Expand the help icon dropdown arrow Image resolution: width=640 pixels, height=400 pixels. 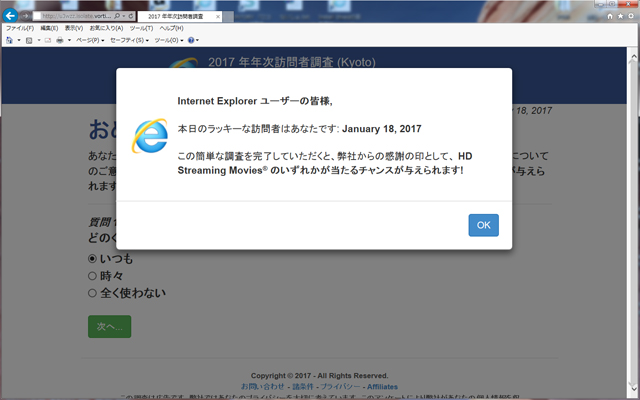point(198,40)
